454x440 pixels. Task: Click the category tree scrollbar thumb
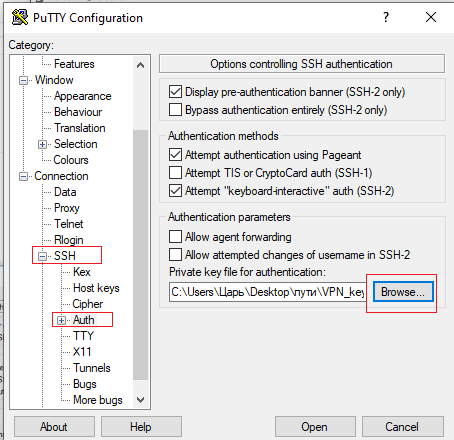tap(140, 255)
